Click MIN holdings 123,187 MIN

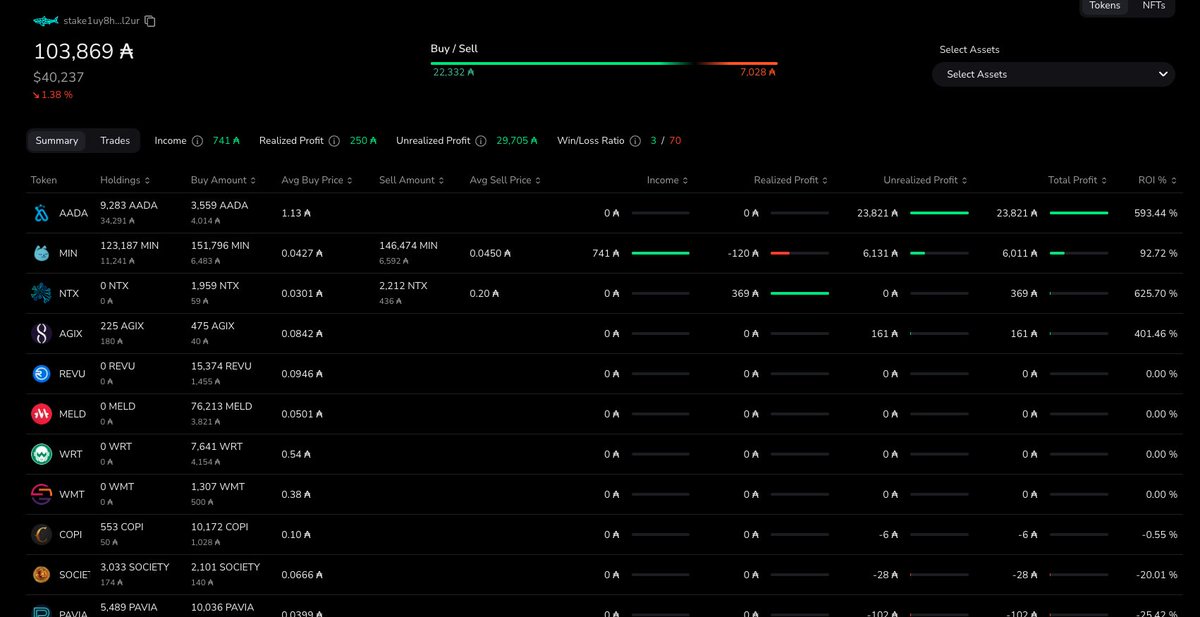pyautogui.click(x=130, y=245)
